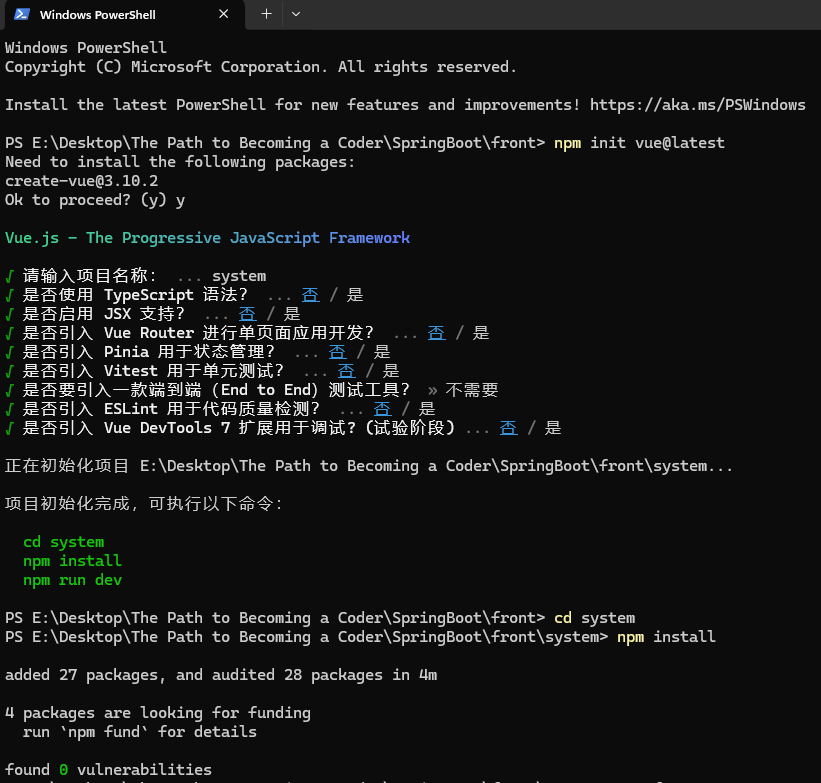Screen dimensions: 821x783
Task: Expand the new tab profile dropdown
Action: (296, 14)
